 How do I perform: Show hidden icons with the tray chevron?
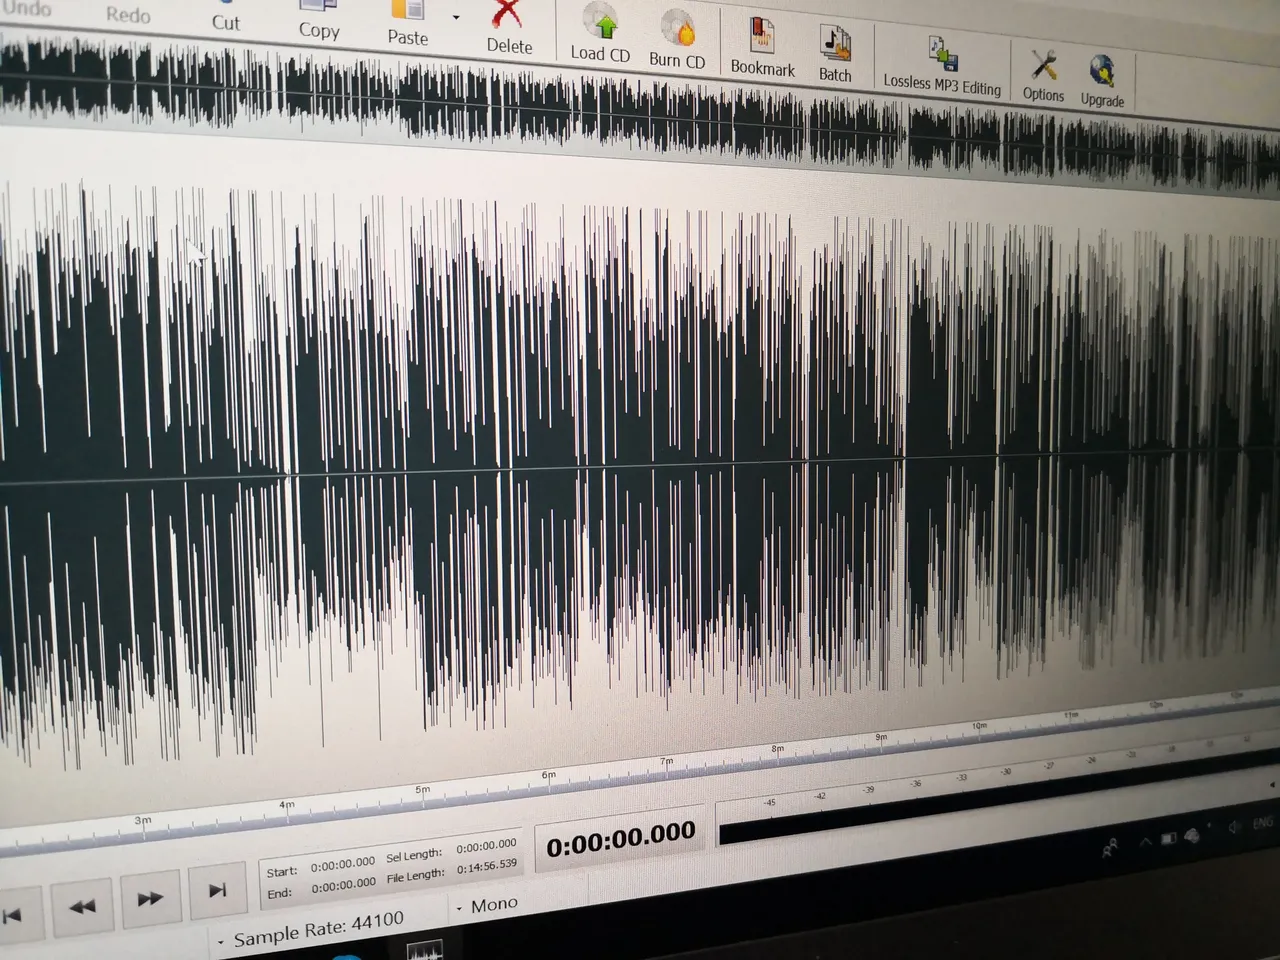click(x=1145, y=842)
